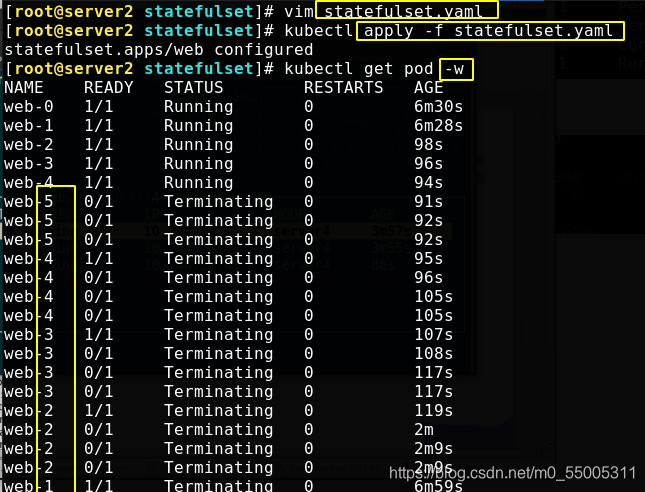The height and width of the screenshot is (492, 645).
Task: Click 1/1 ready value in the 119s row
Action: (x=99, y=411)
